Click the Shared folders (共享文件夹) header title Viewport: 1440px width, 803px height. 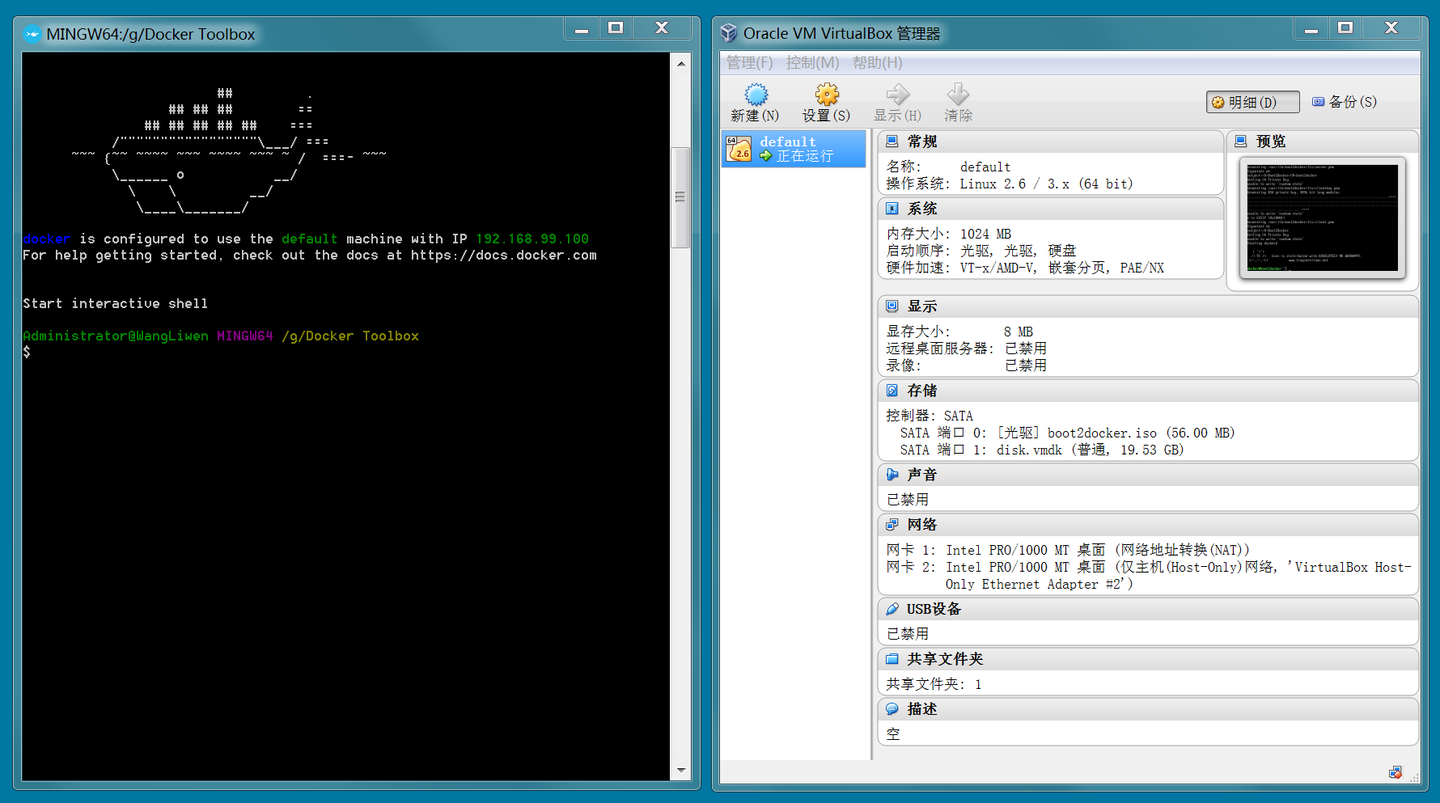pos(945,659)
